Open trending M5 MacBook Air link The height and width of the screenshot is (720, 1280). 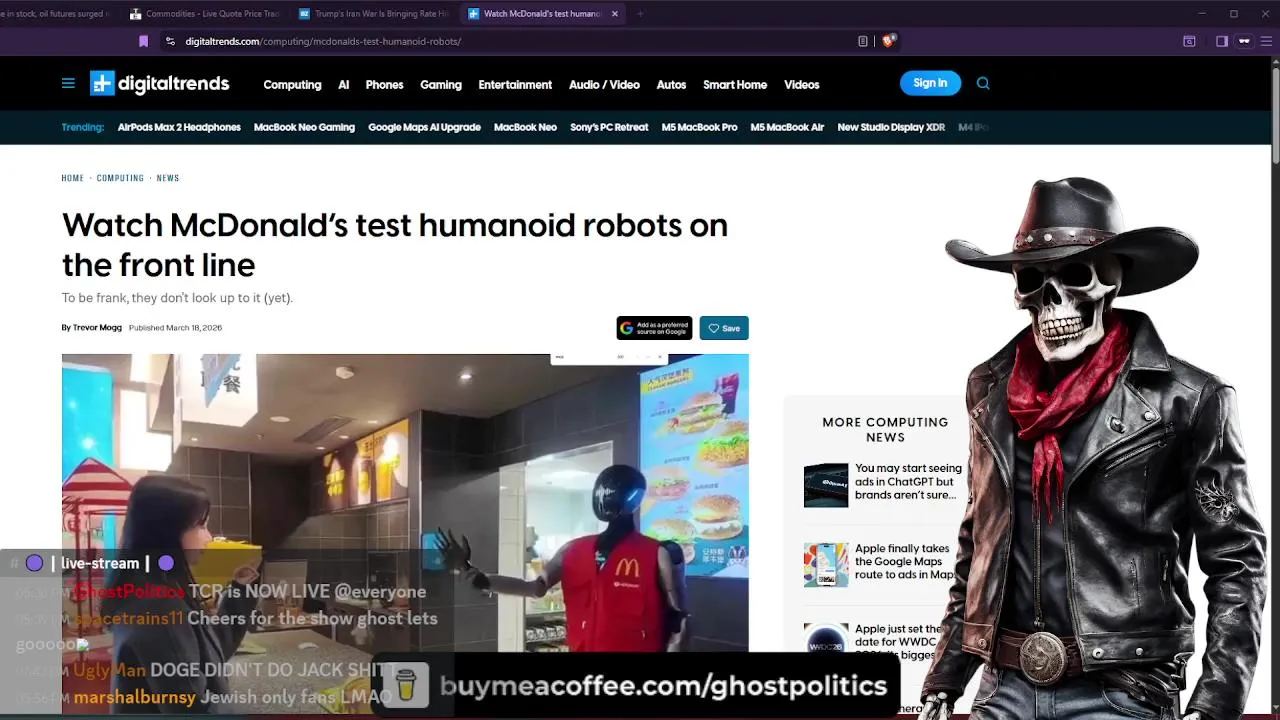(787, 127)
